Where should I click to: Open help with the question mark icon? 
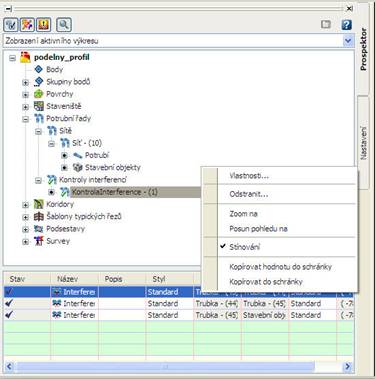point(347,25)
